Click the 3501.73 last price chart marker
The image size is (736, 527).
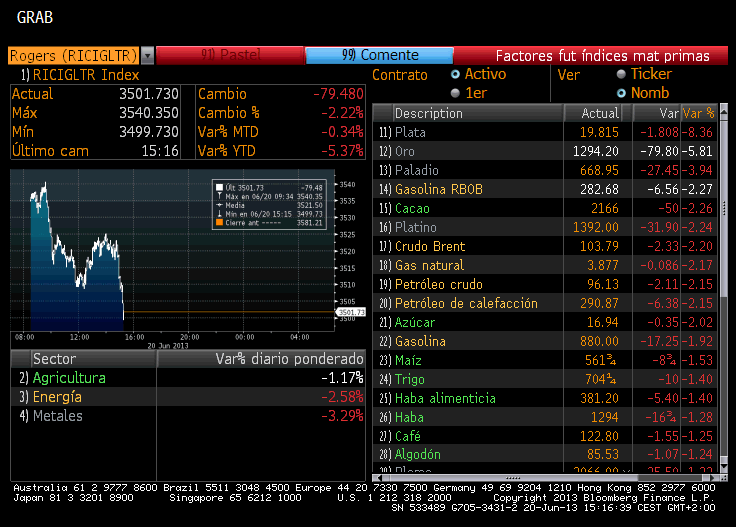pyautogui.click(x=351, y=312)
